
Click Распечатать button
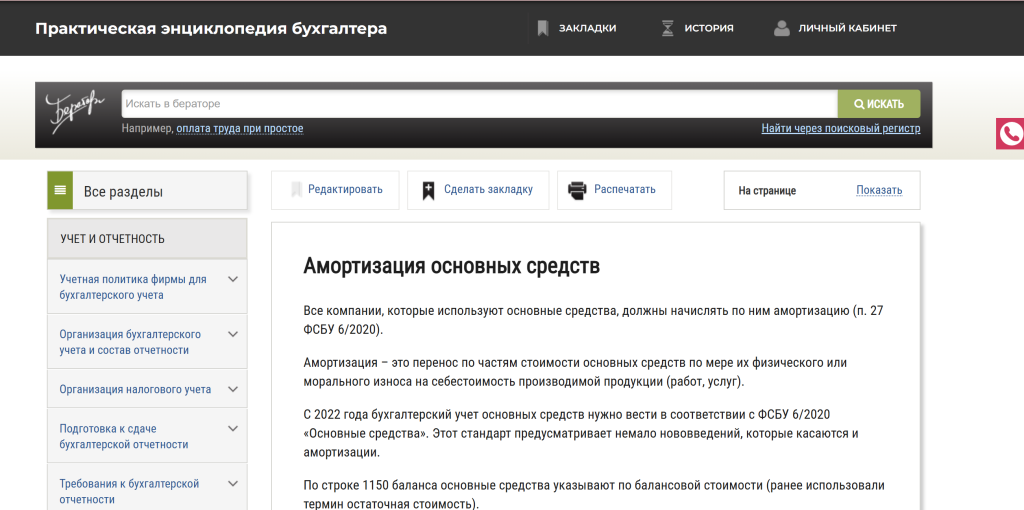tap(614, 190)
